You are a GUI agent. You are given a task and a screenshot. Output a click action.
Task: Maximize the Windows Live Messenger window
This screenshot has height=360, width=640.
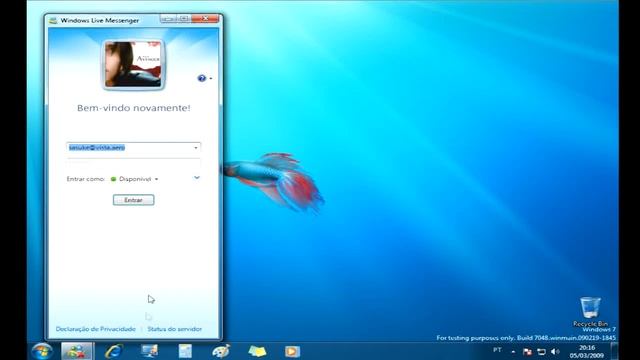click(184, 19)
